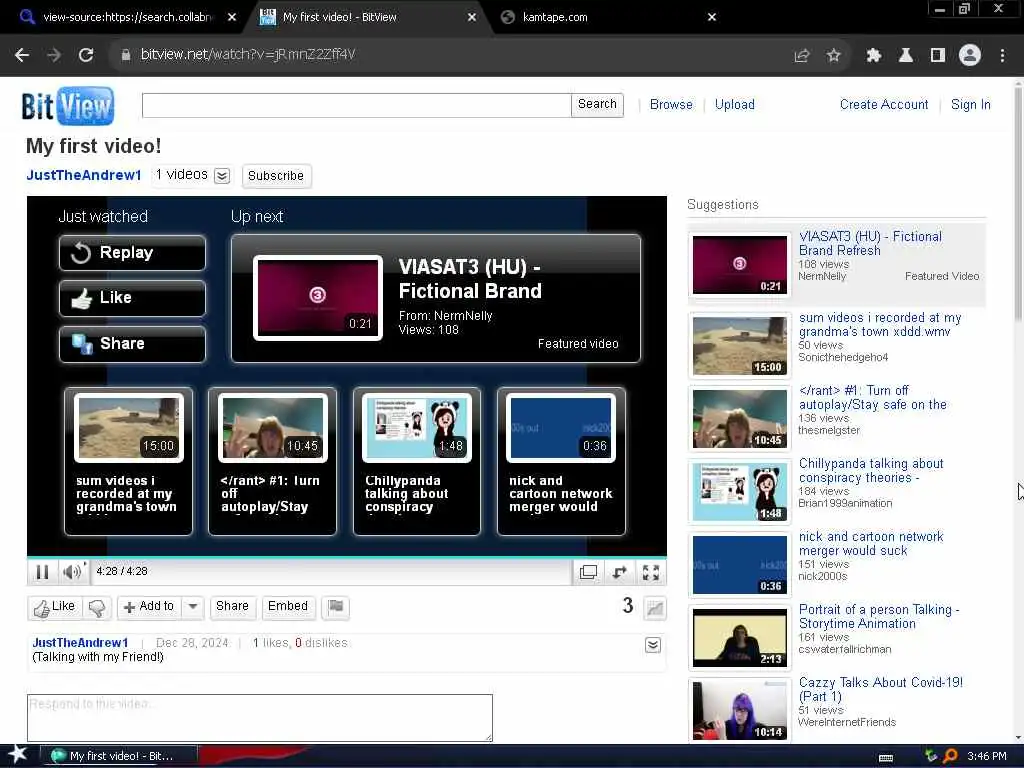Click Replay in the end screen

pos(133,253)
